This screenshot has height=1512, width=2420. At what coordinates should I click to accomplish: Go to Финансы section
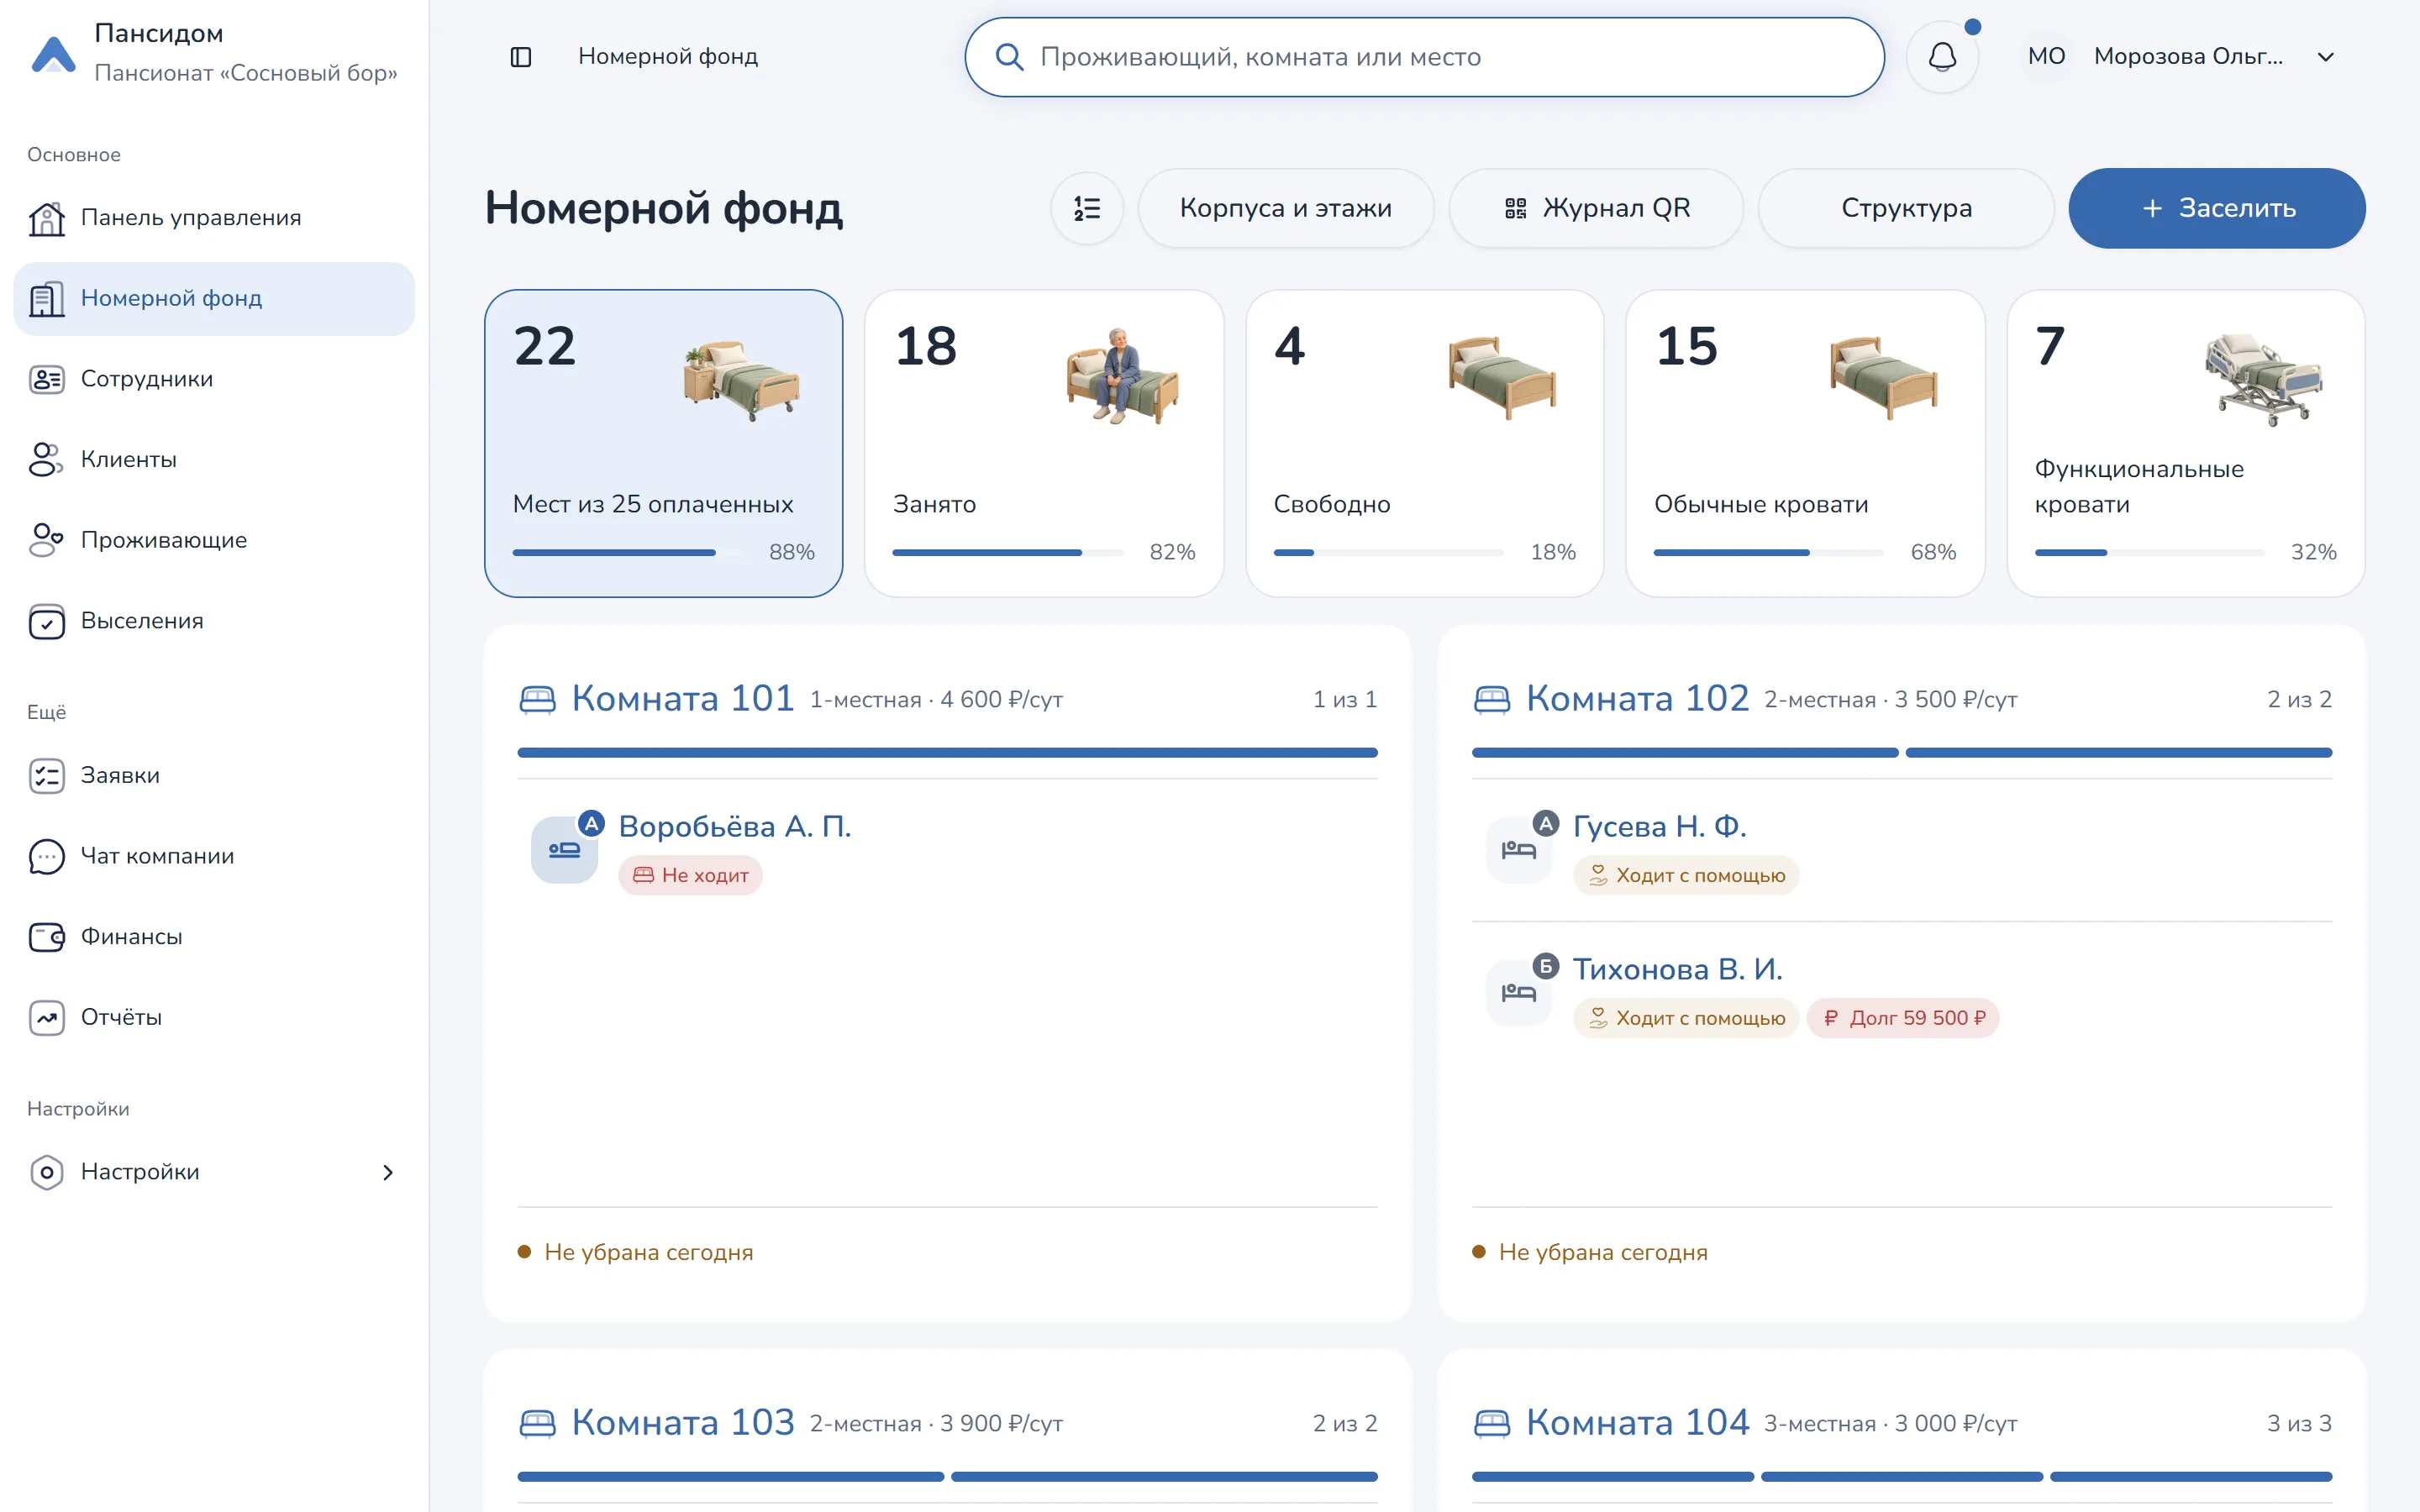214,937
